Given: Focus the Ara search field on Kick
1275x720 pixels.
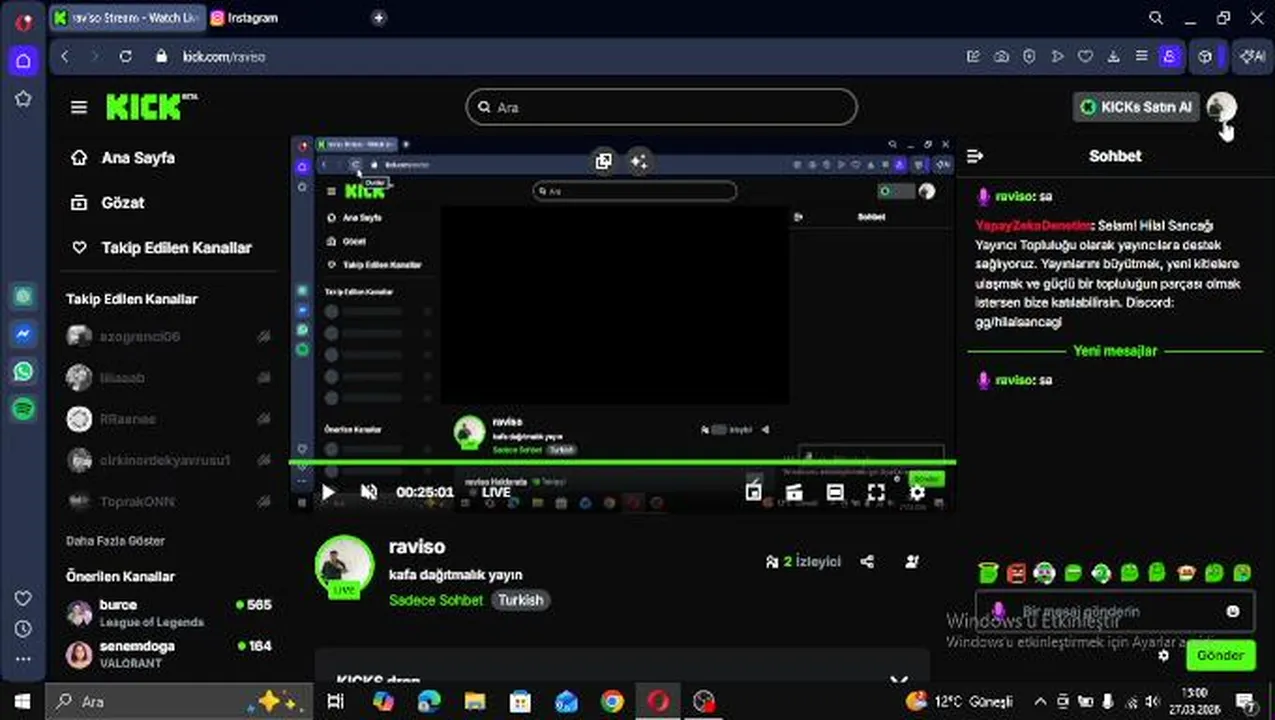Looking at the screenshot, I should [661, 107].
